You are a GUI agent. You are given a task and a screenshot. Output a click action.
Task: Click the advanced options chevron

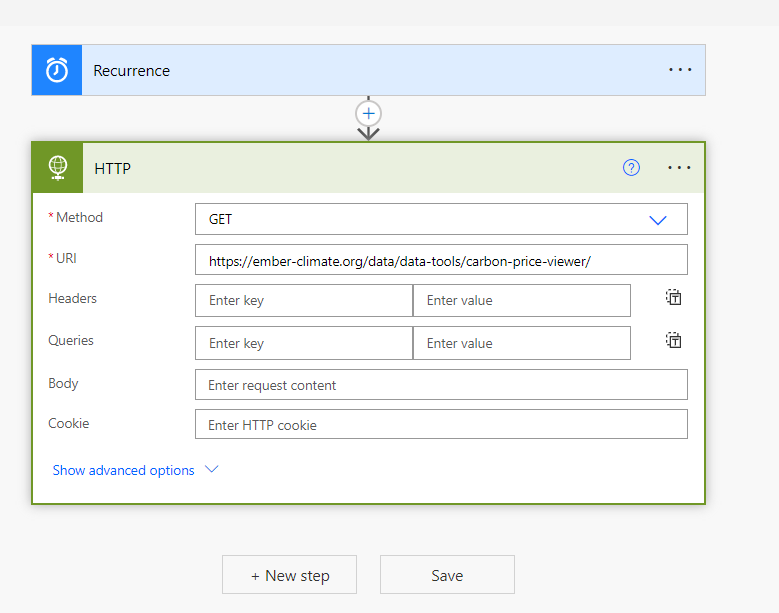point(211,469)
